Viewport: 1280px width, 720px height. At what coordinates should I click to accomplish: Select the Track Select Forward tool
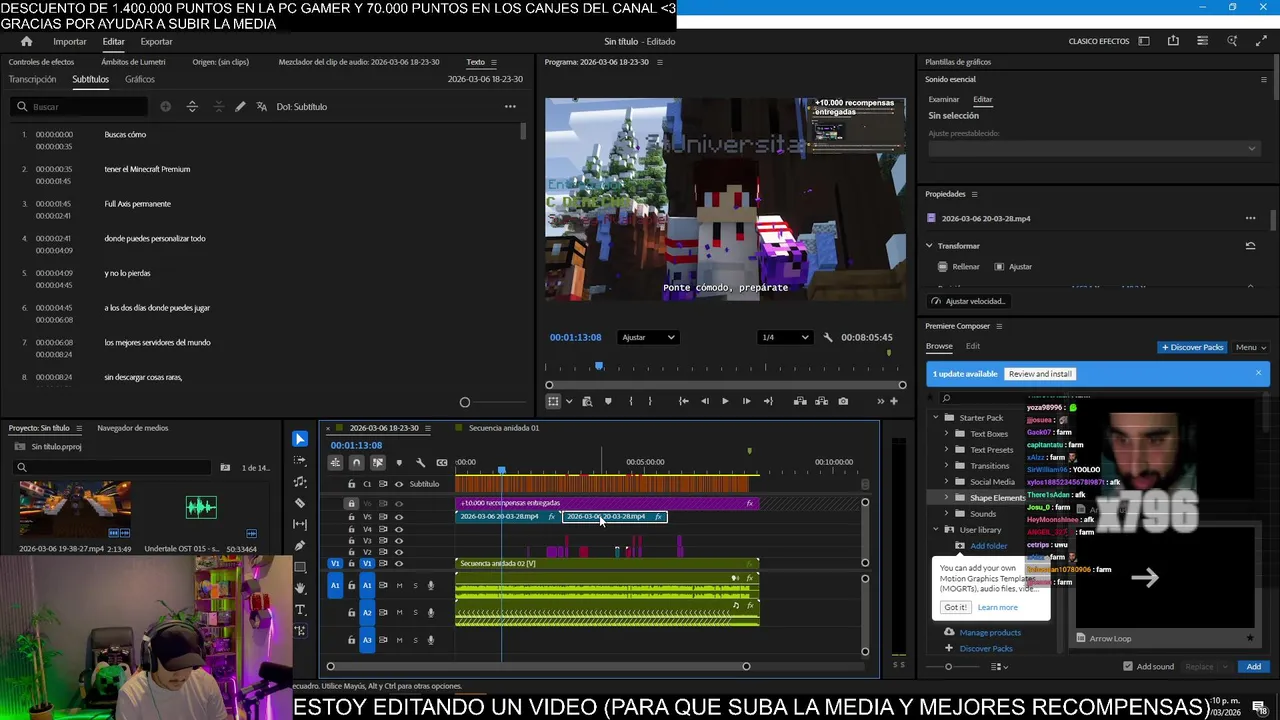click(x=300, y=460)
